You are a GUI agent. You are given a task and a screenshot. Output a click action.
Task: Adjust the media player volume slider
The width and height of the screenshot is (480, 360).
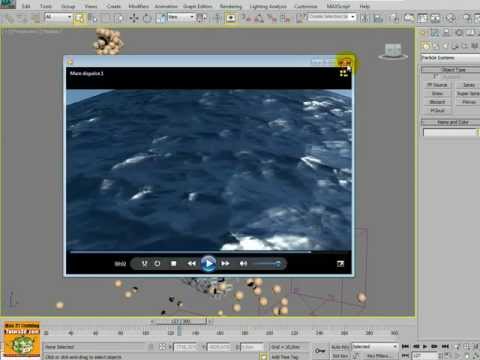267,264
